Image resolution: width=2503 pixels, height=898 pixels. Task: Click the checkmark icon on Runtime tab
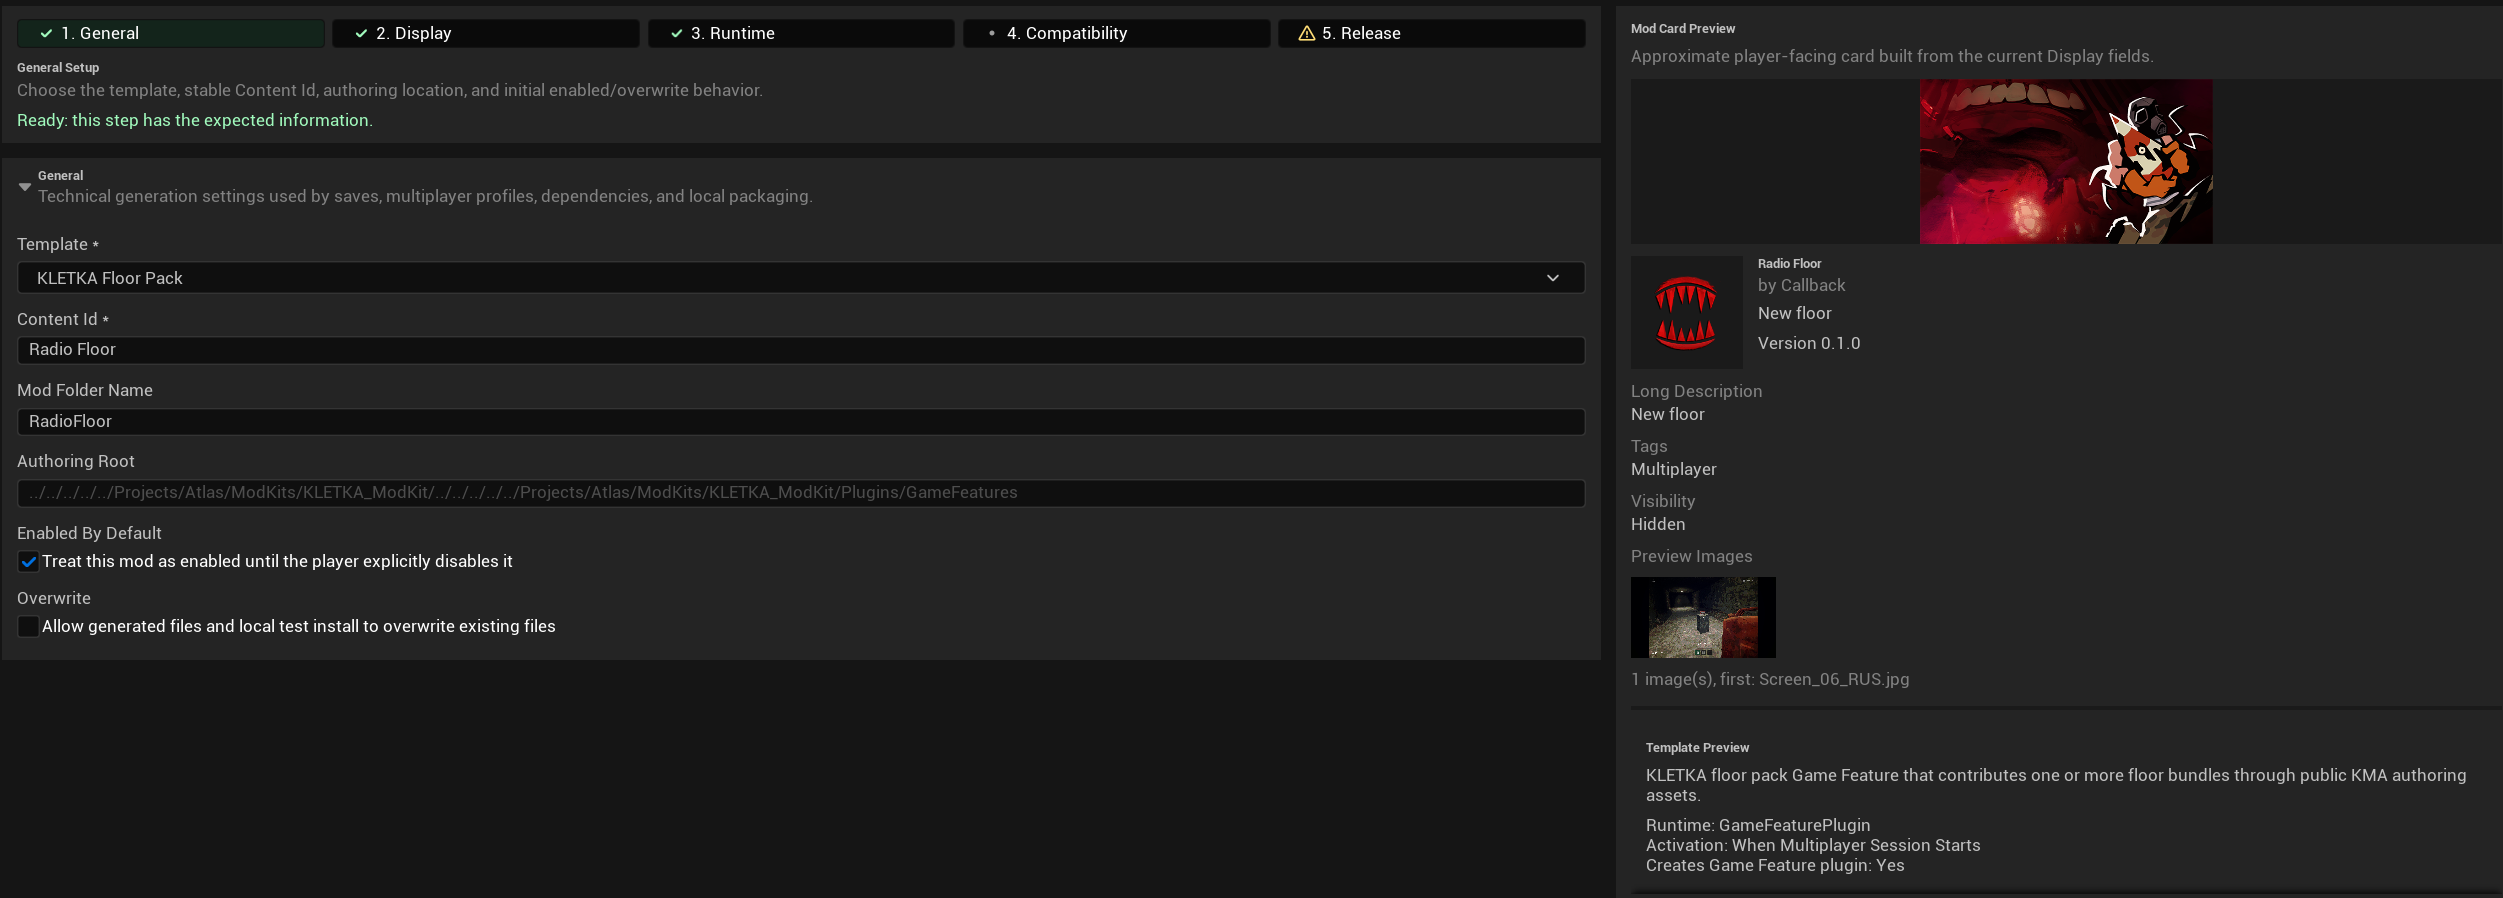pyautogui.click(x=677, y=33)
